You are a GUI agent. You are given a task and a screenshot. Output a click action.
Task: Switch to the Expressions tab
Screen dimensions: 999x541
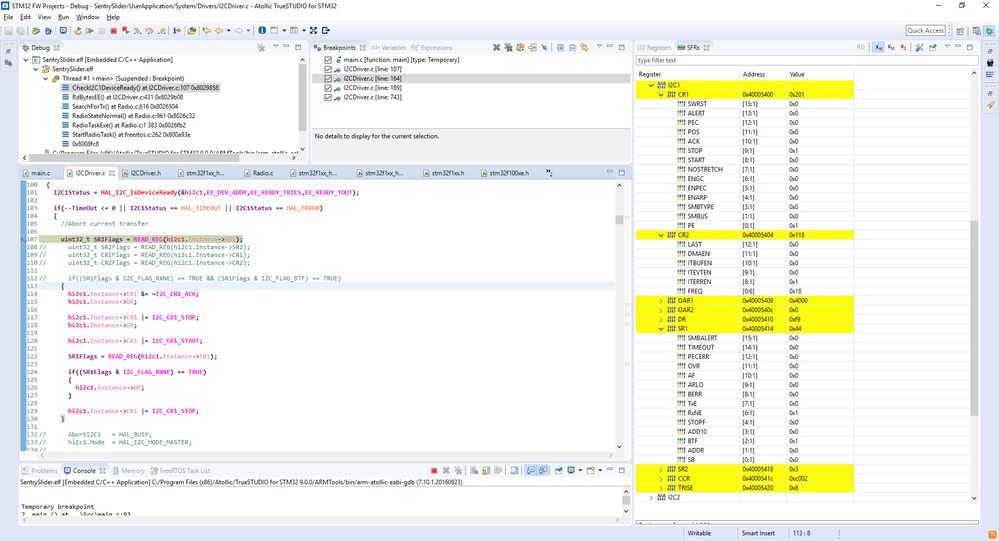(x=432, y=48)
